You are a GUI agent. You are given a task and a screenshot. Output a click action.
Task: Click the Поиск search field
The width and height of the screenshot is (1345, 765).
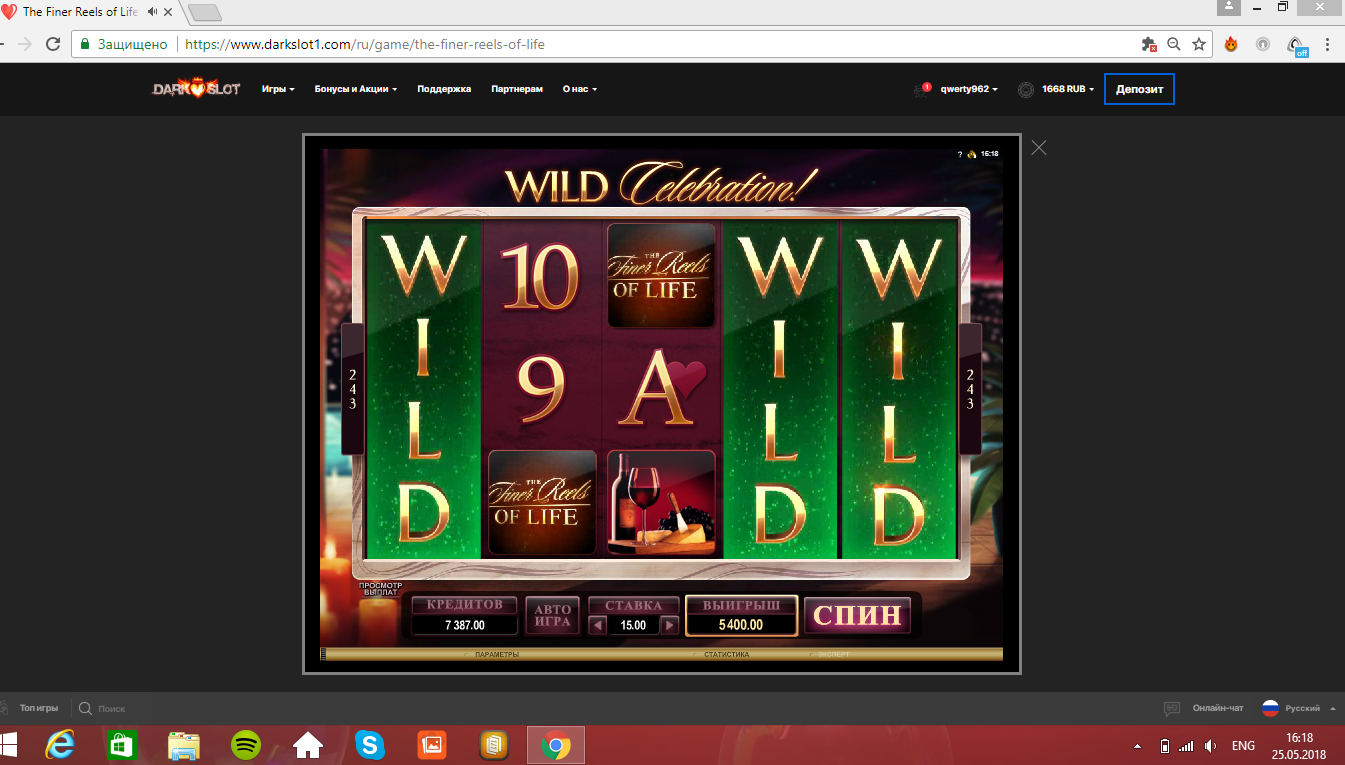[x=112, y=708]
